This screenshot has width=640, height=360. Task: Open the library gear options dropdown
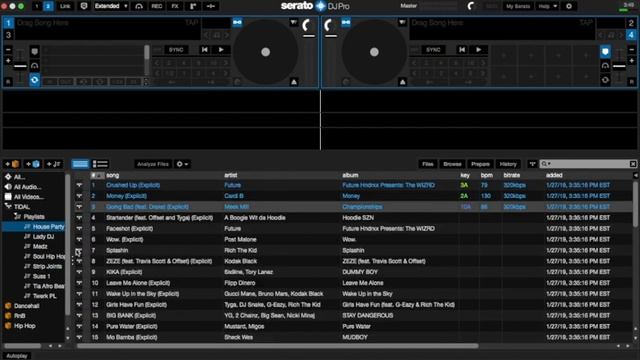182,164
